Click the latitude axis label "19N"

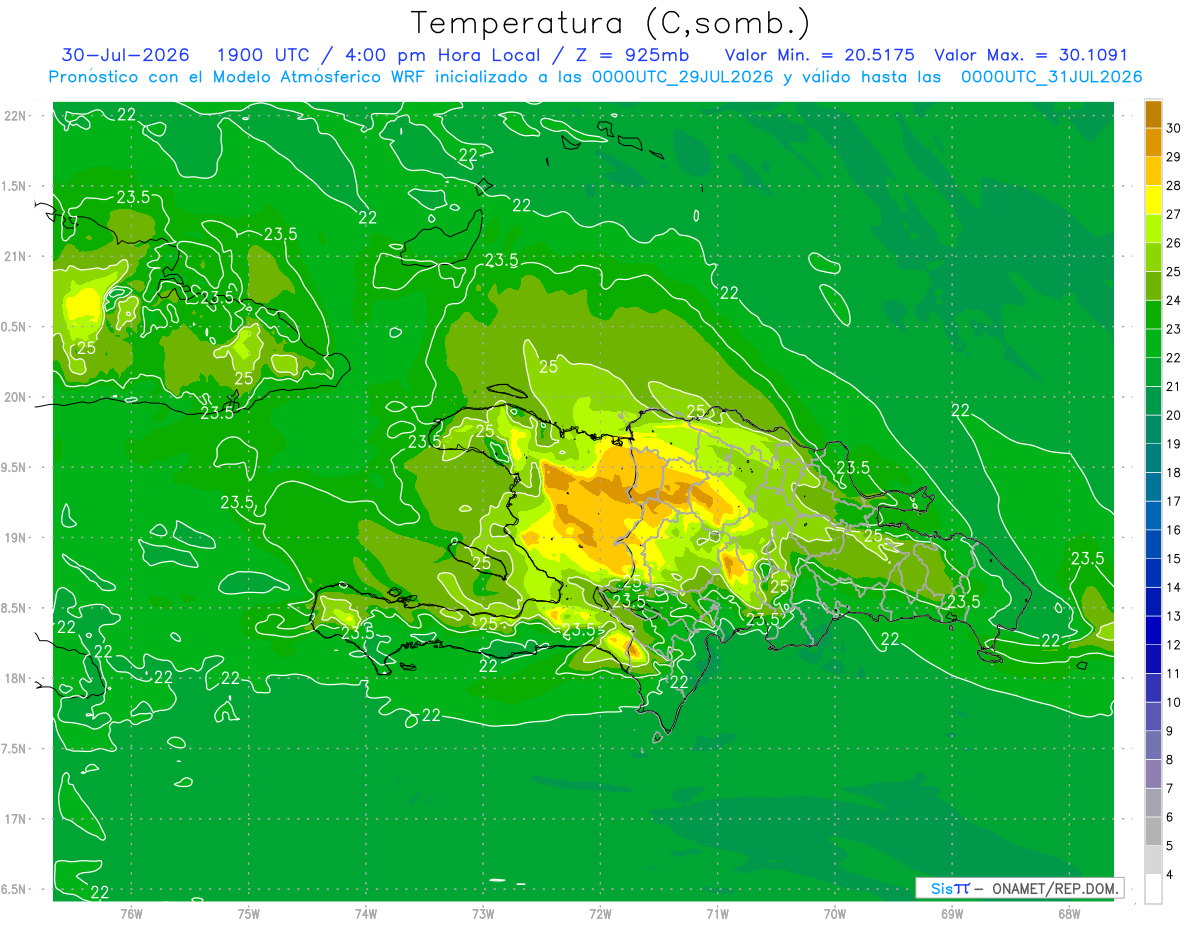pyautogui.click(x=18, y=537)
